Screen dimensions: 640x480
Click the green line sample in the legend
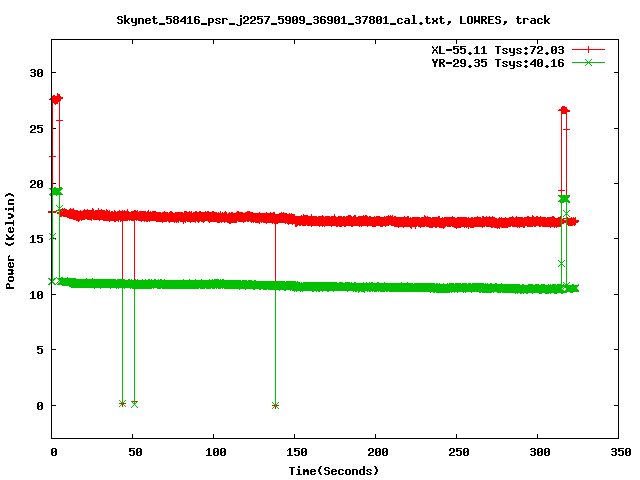[x=588, y=62]
